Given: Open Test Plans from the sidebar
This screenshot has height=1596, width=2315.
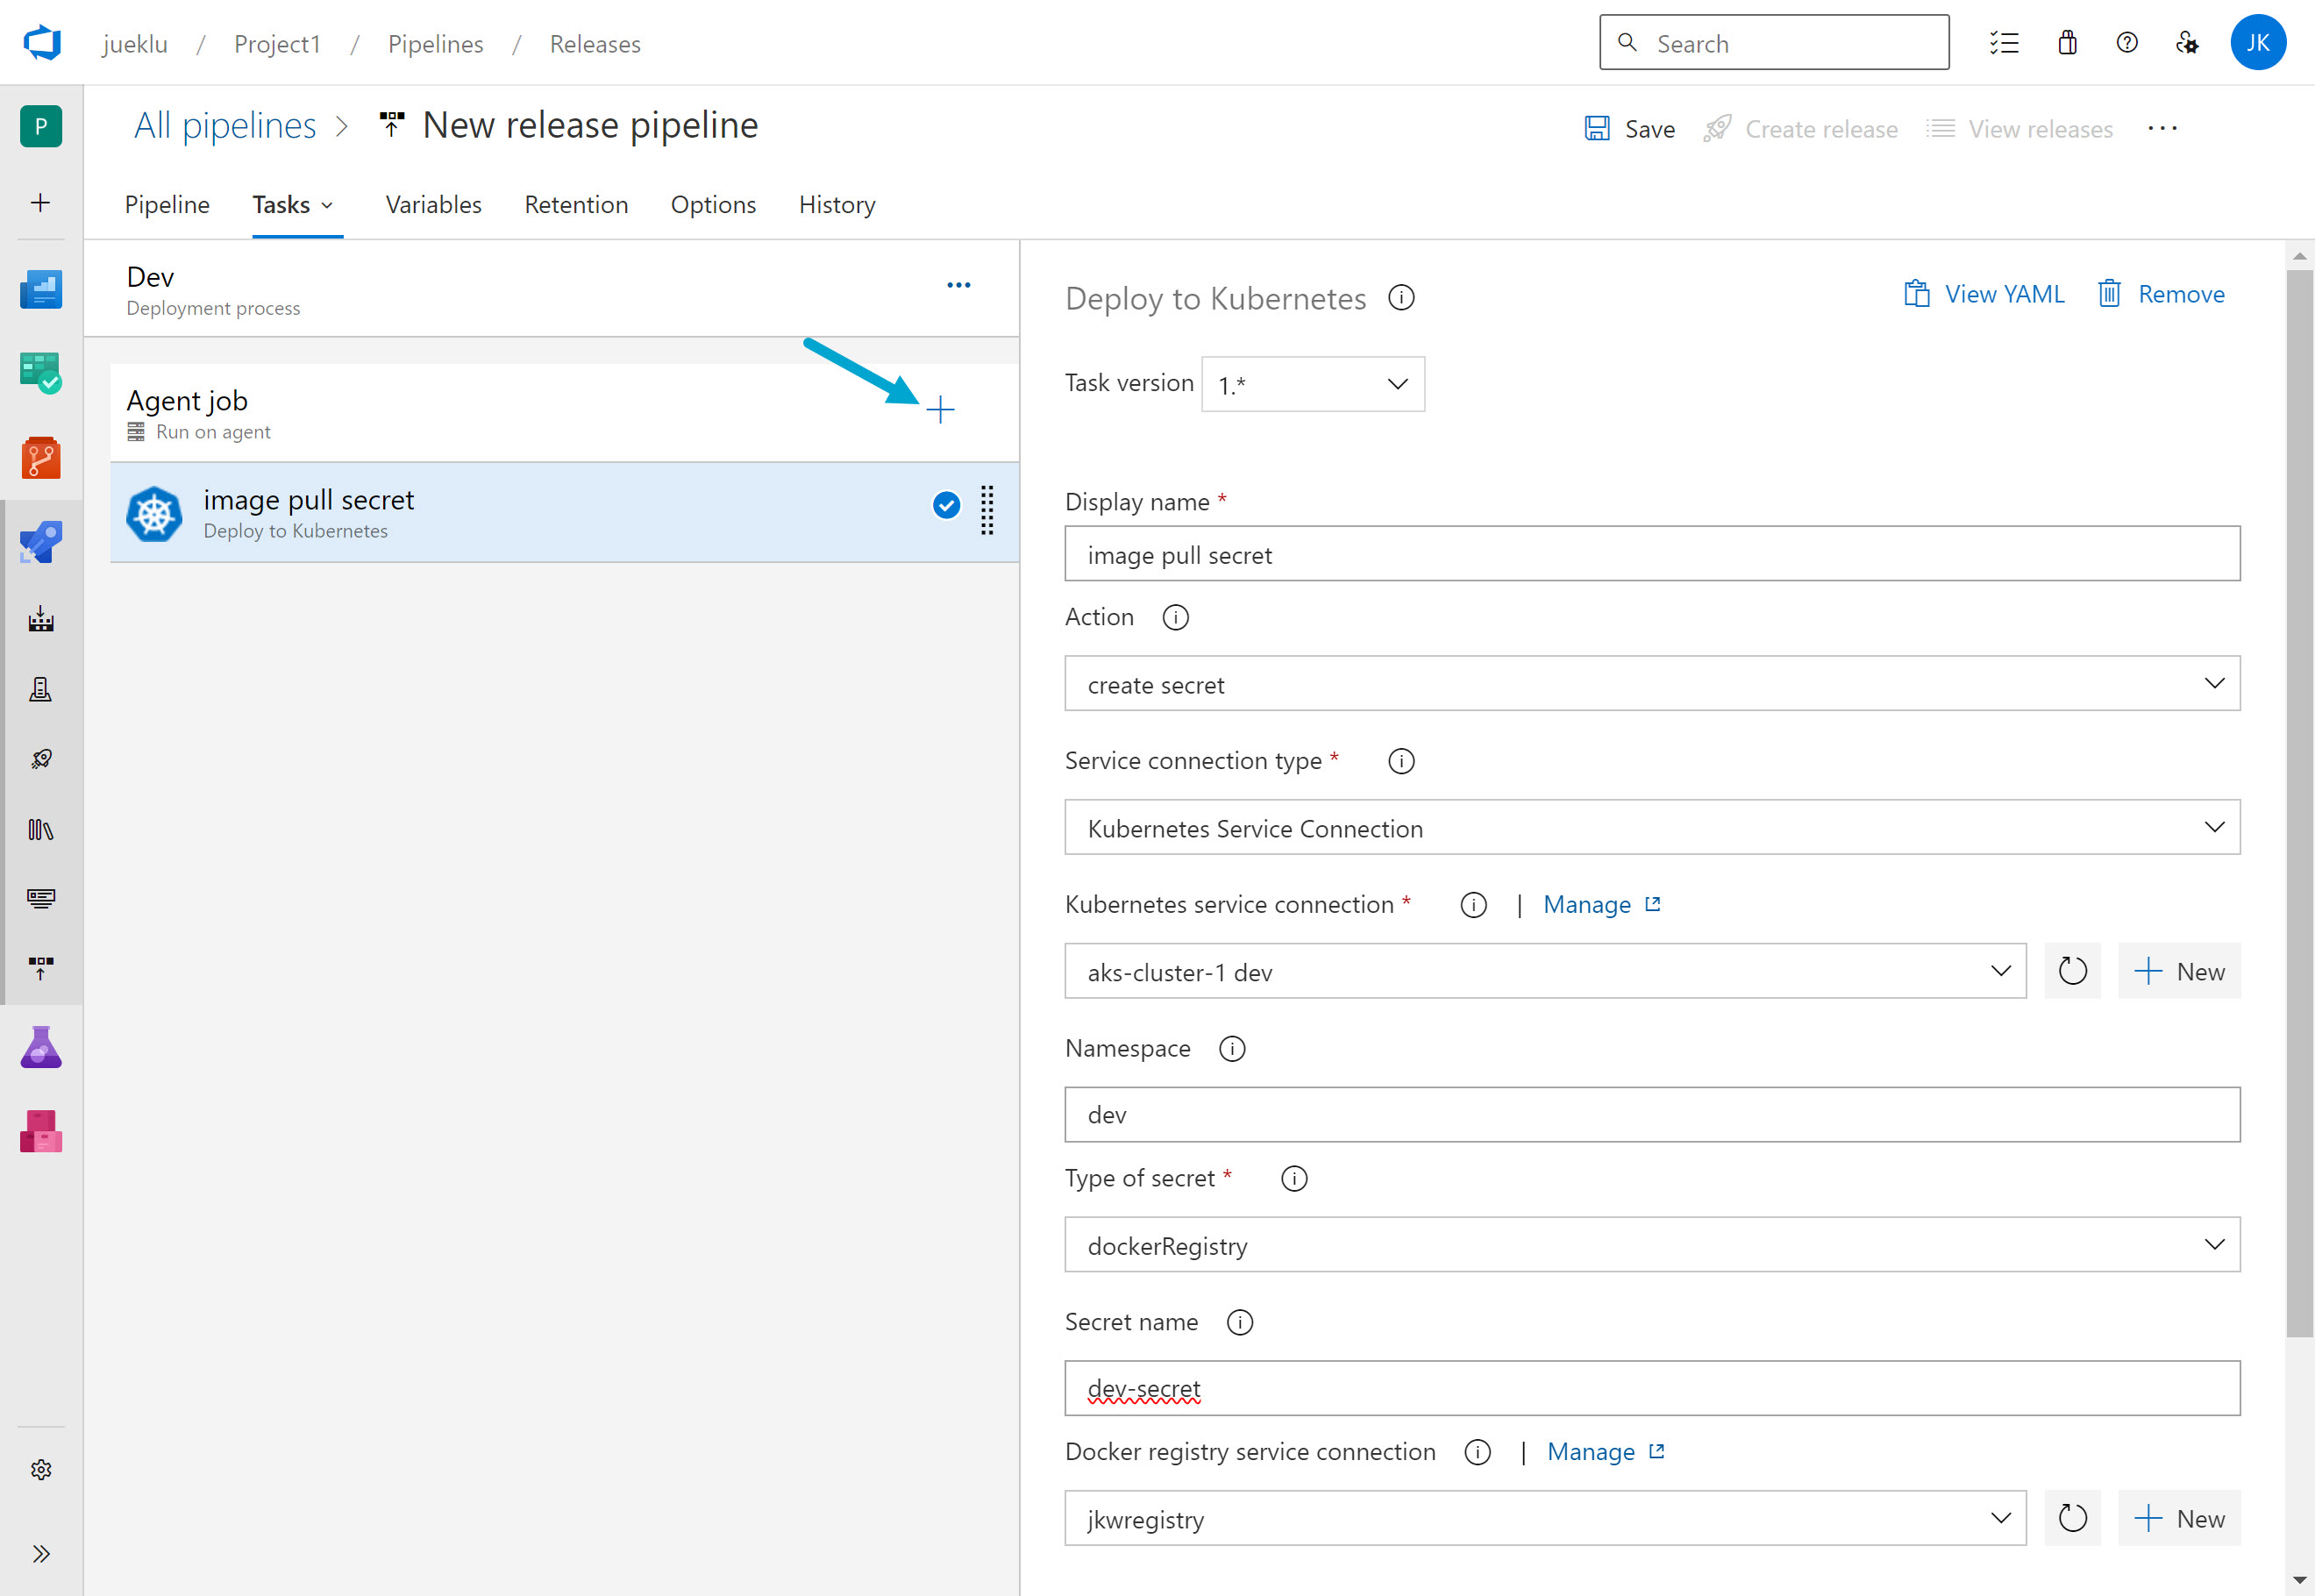Looking at the screenshot, I should [40, 1047].
